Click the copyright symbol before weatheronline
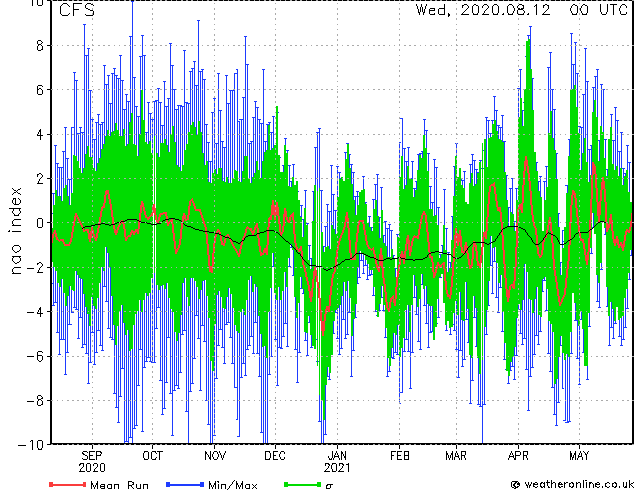 click(515, 484)
